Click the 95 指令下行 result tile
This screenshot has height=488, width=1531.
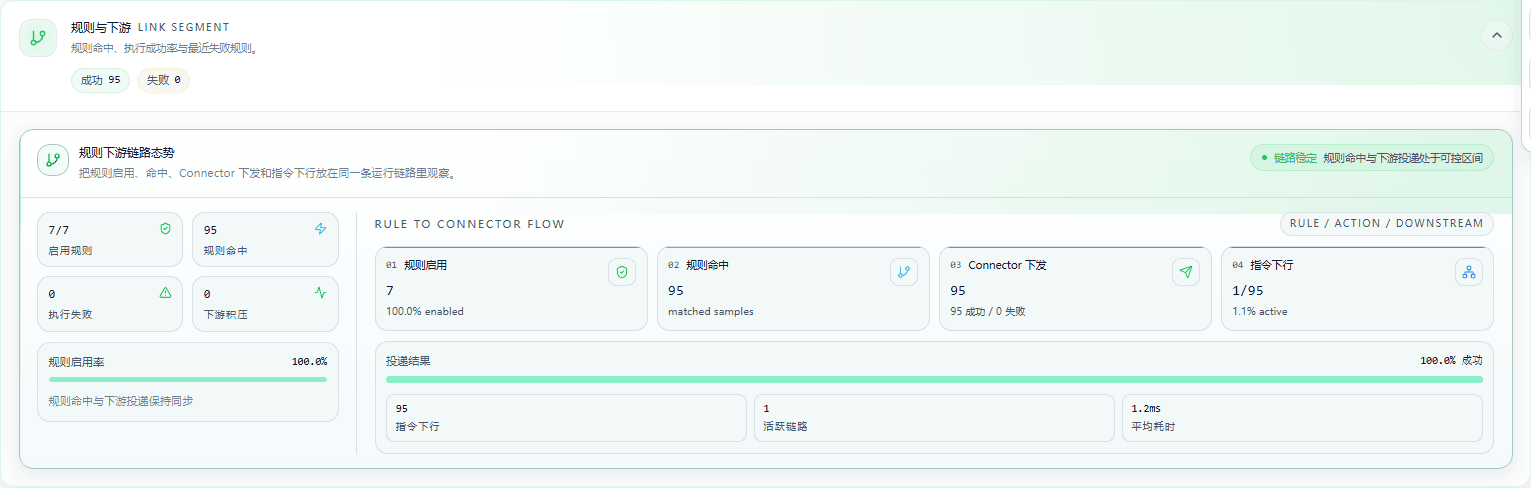(566, 418)
